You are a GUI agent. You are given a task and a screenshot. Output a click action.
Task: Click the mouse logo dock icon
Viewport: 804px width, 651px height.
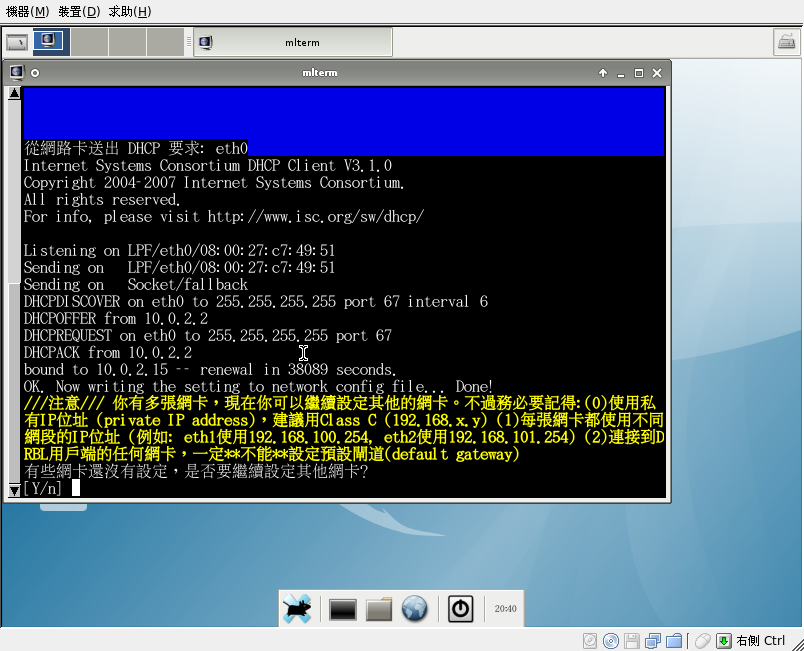click(297, 609)
